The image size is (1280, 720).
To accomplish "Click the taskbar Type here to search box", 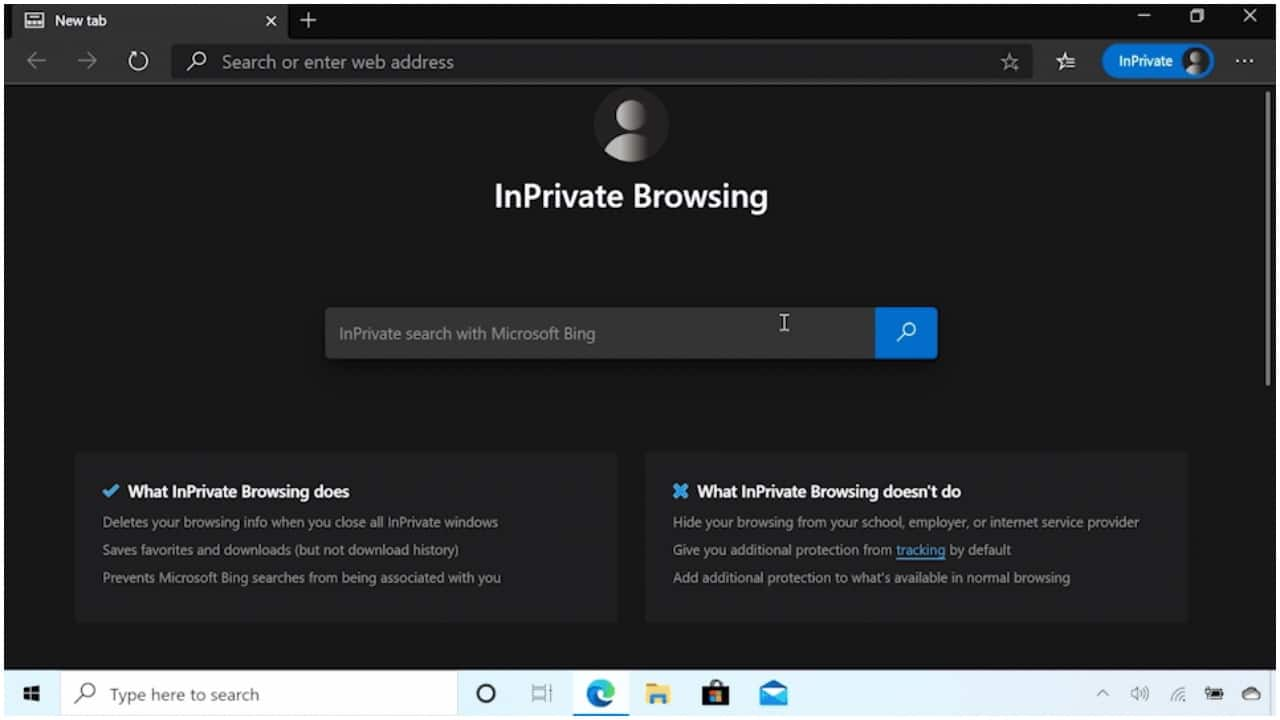I will point(258,694).
